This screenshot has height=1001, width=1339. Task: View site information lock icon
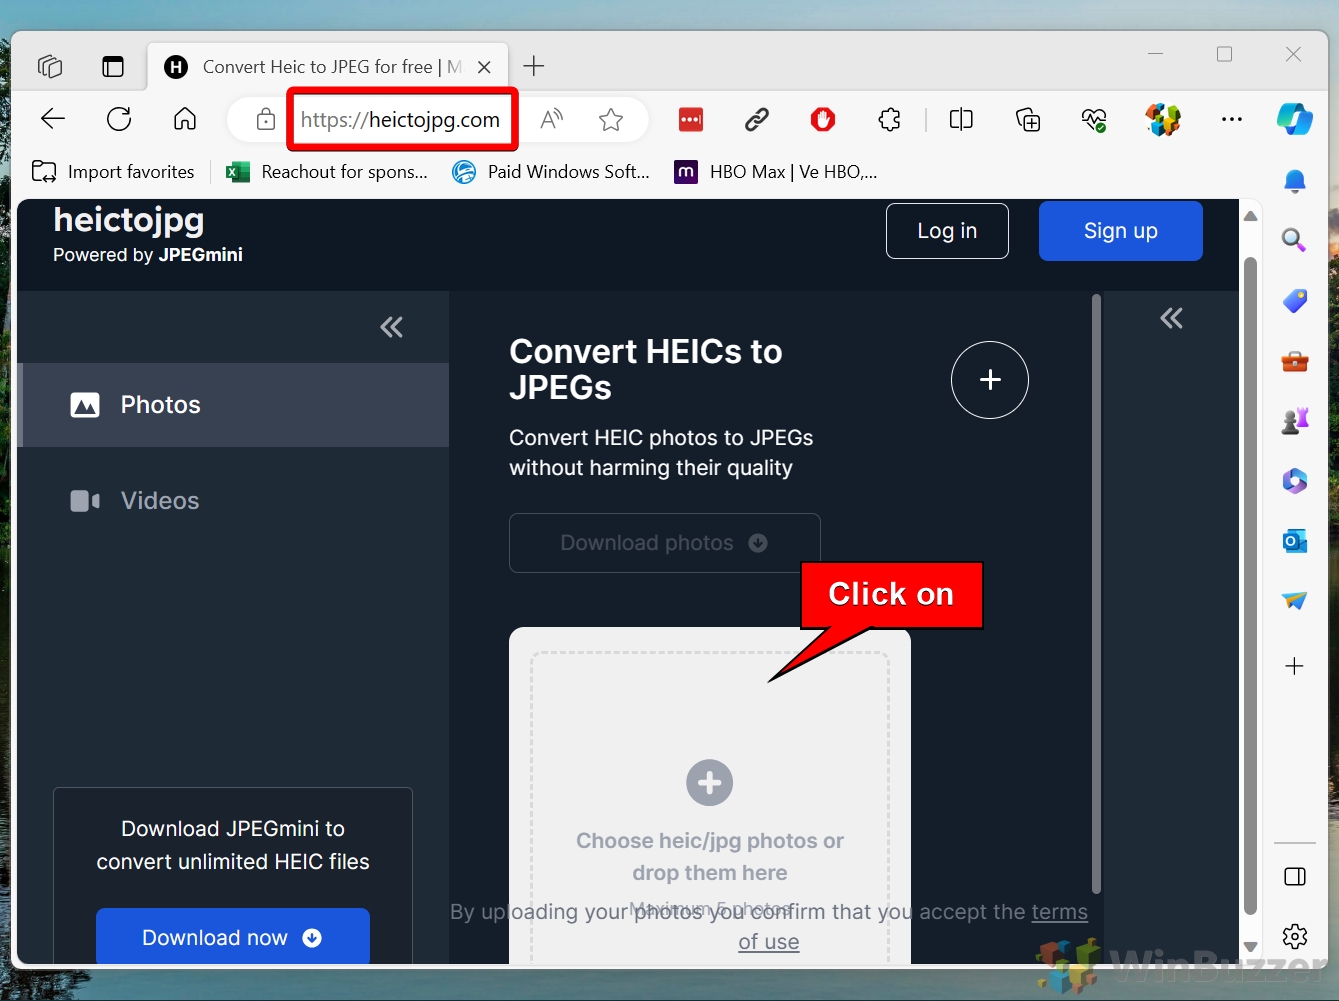265,120
